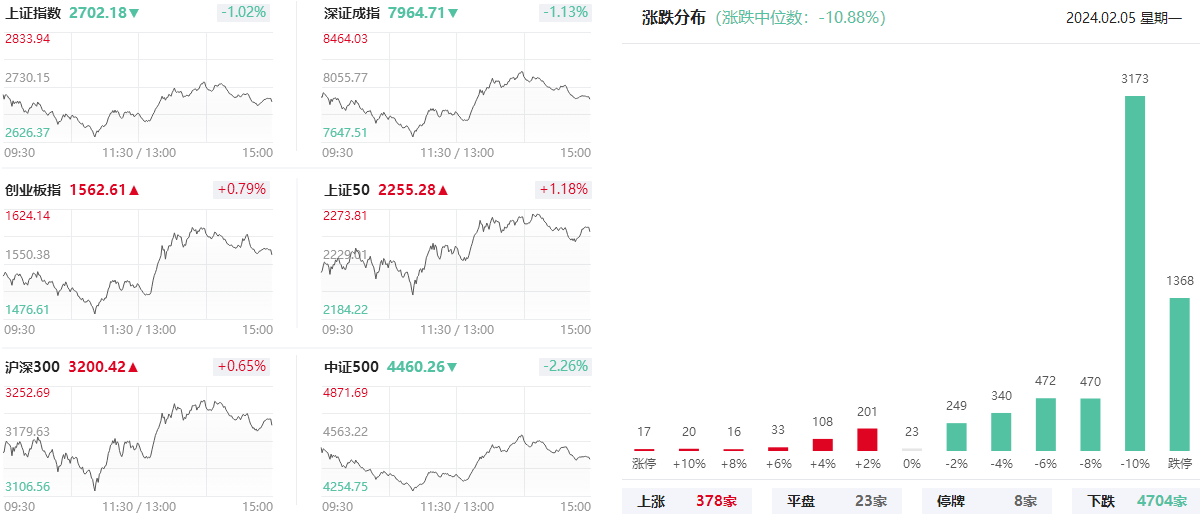Open the 创业板指 index title
Image resolution: width=1200 pixels, height=519 pixels.
click(x=33, y=190)
